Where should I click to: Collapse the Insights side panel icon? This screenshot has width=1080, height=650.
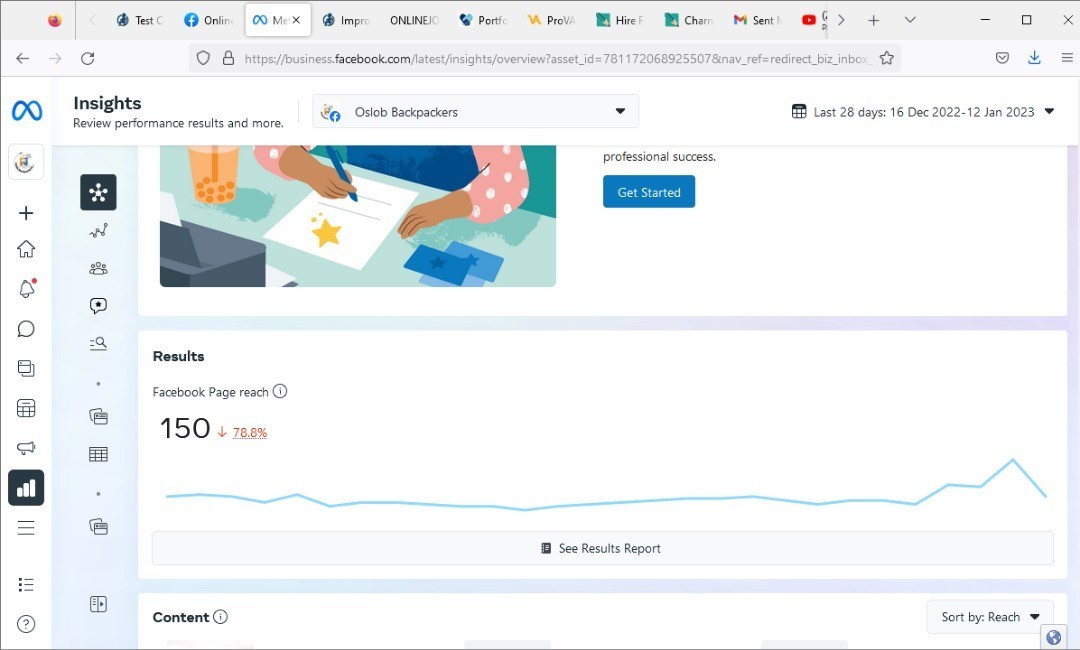(98, 604)
